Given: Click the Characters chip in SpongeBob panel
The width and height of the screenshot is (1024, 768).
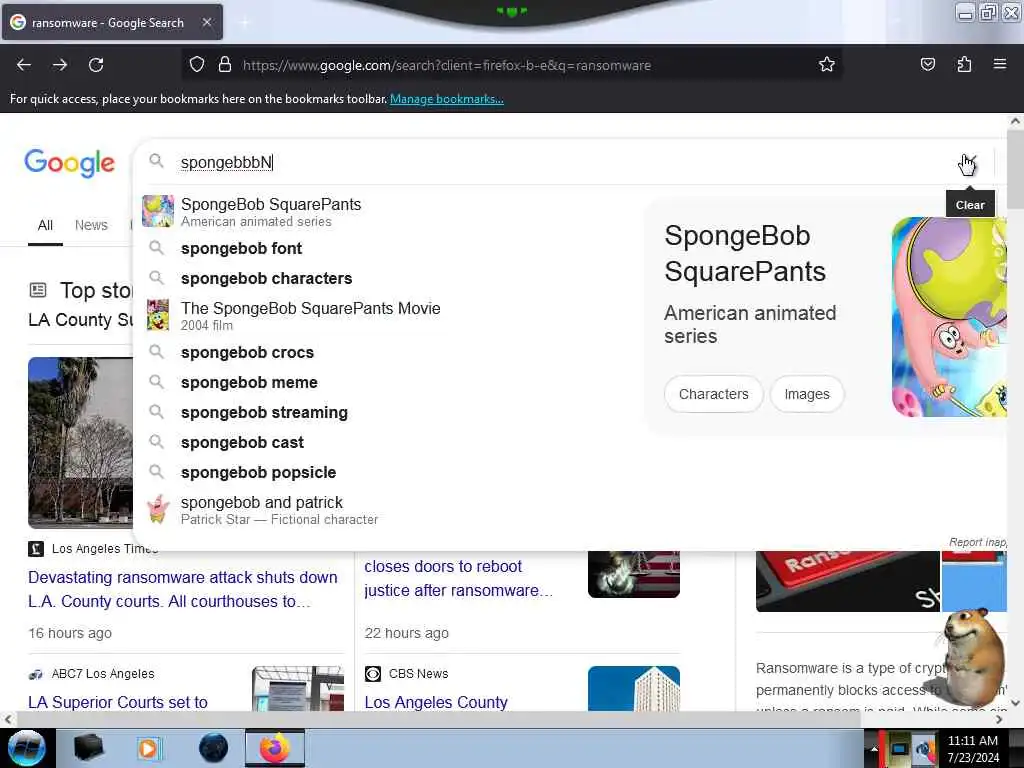Looking at the screenshot, I should [713, 394].
